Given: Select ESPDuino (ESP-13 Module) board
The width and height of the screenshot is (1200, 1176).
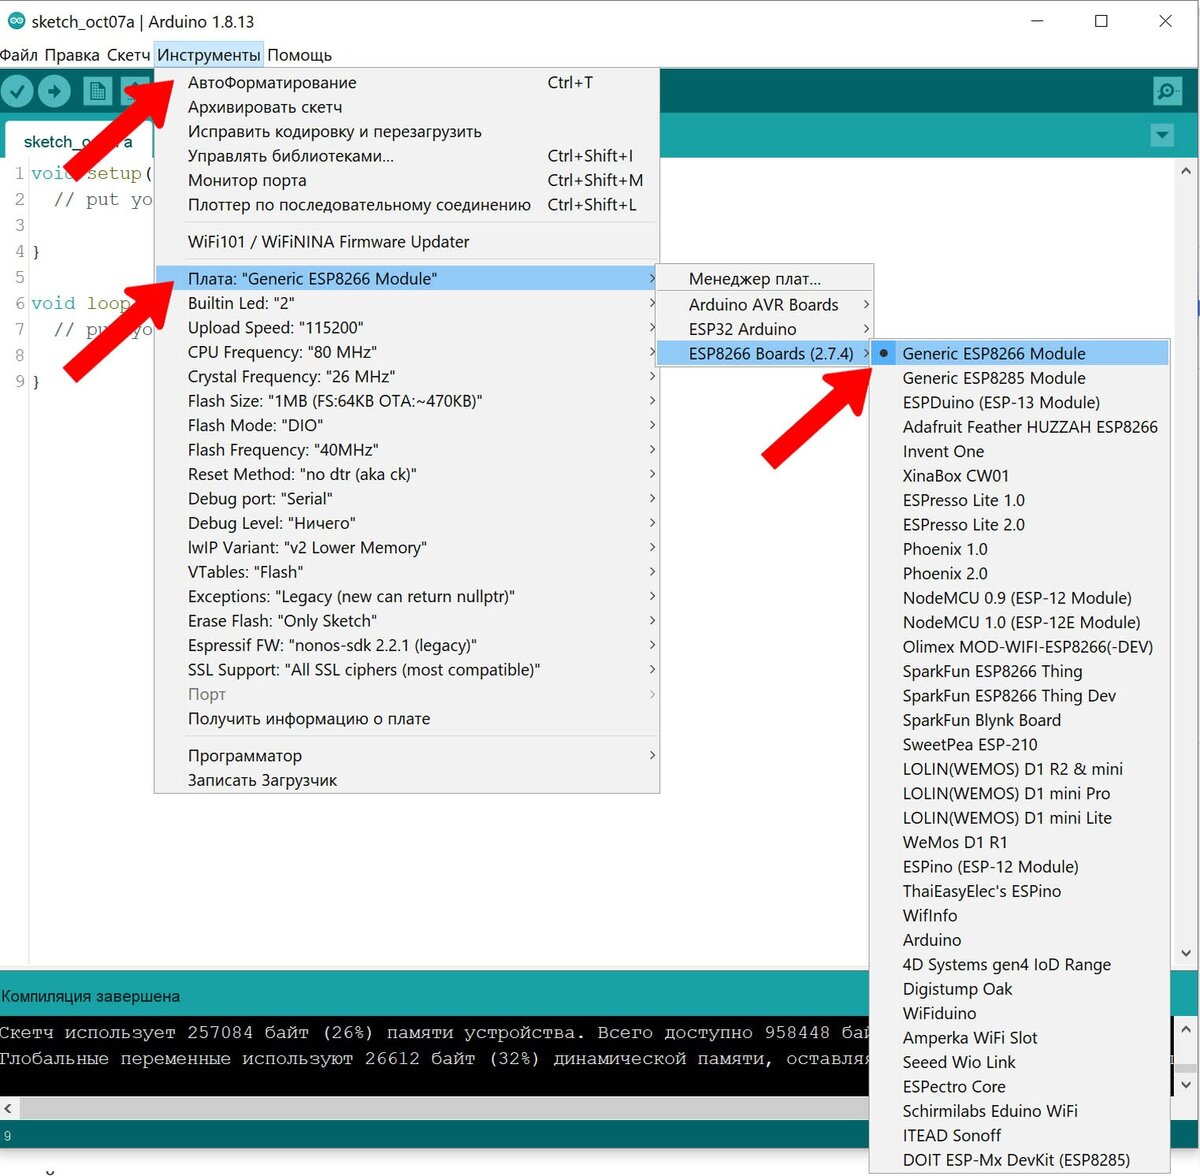Looking at the screenshot, I should click(1019, 403).
